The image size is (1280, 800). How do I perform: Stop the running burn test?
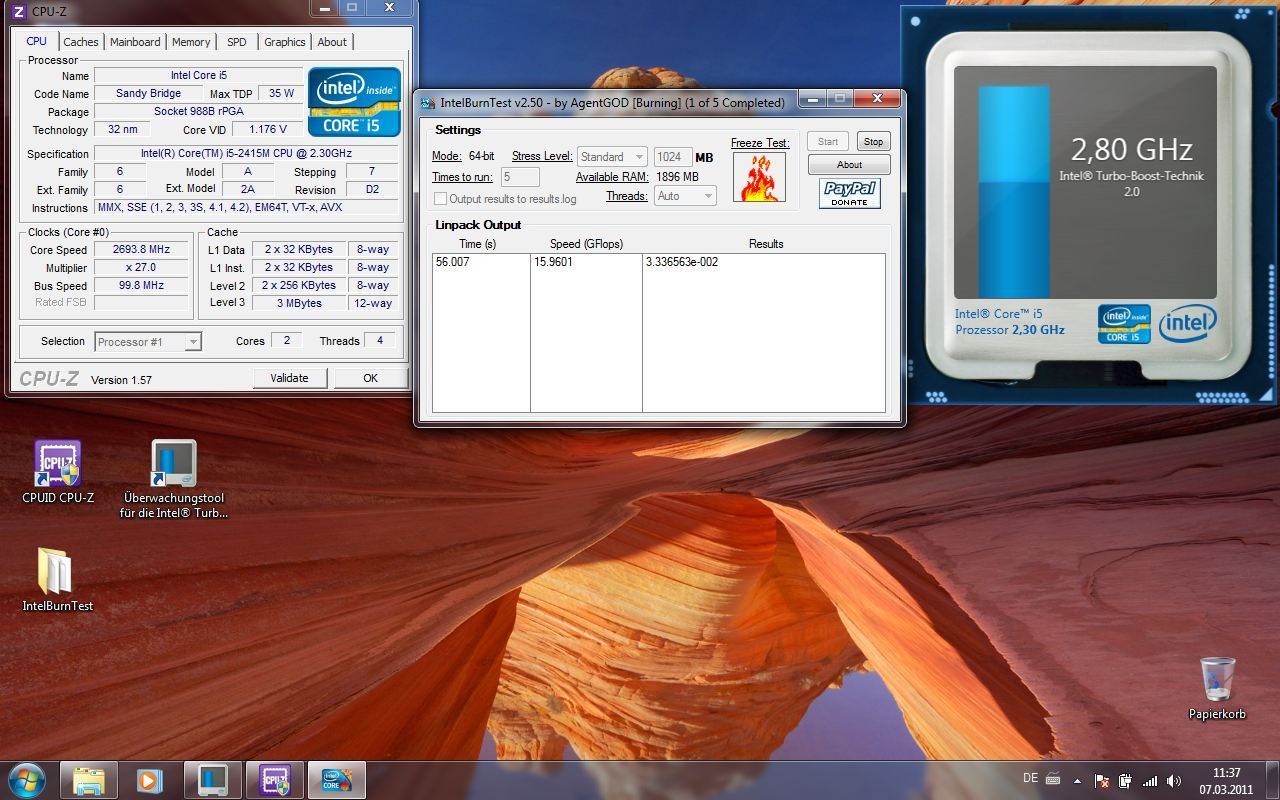pyautogui.click(x=873, y=141)
